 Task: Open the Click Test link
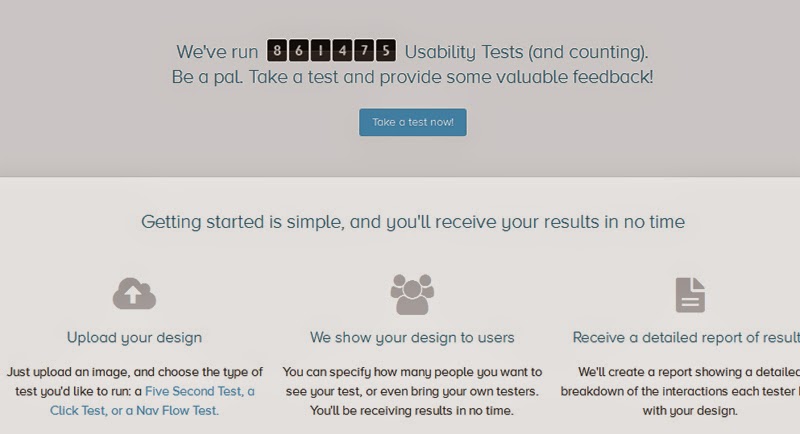79,411
